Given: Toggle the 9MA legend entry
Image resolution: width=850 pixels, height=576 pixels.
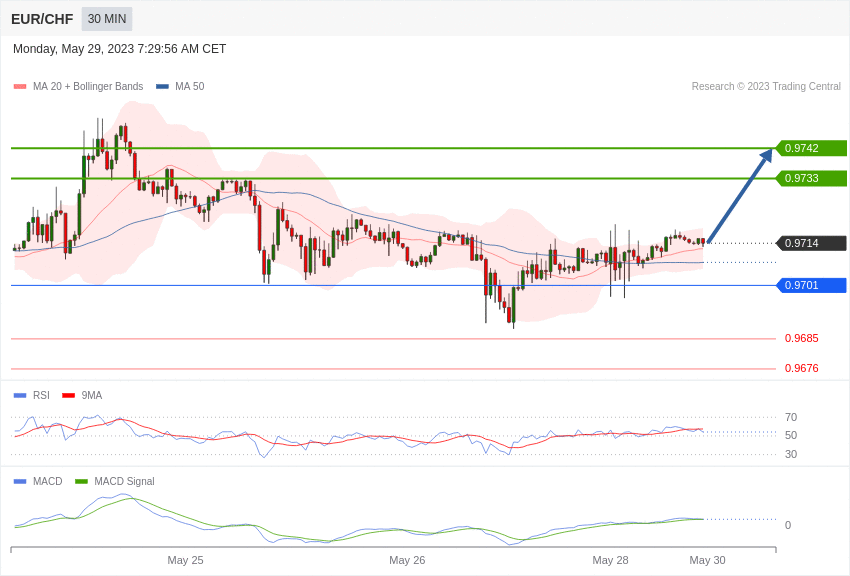Looking at the screenshot, I should coord(82,395).
